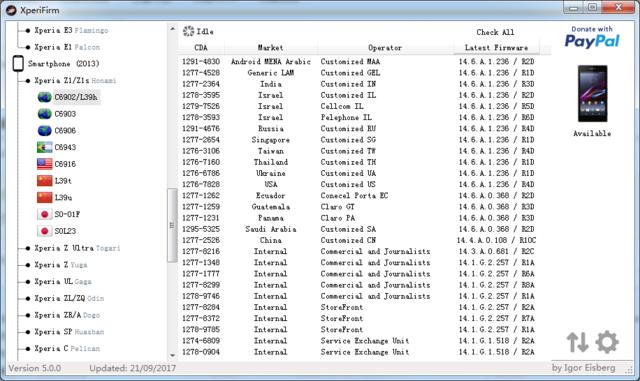Click the device tree scroll down arrow
Viewport: 640px width, 381px height.
[172, 355]
